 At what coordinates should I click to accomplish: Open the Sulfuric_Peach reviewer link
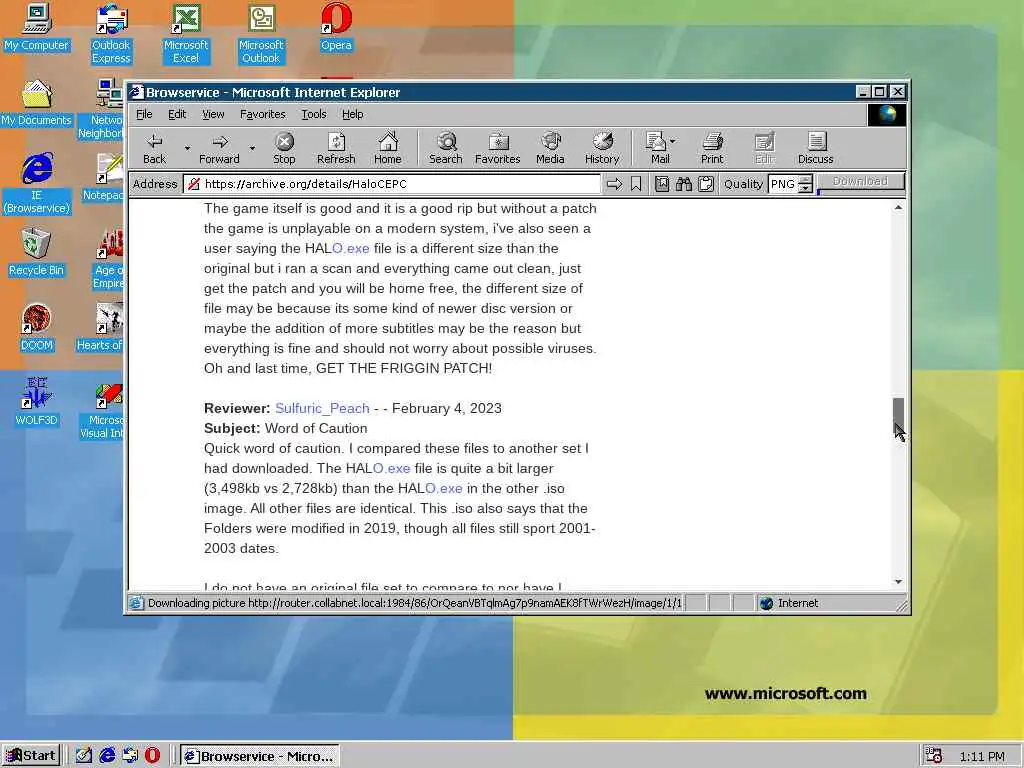click(322, 408)
